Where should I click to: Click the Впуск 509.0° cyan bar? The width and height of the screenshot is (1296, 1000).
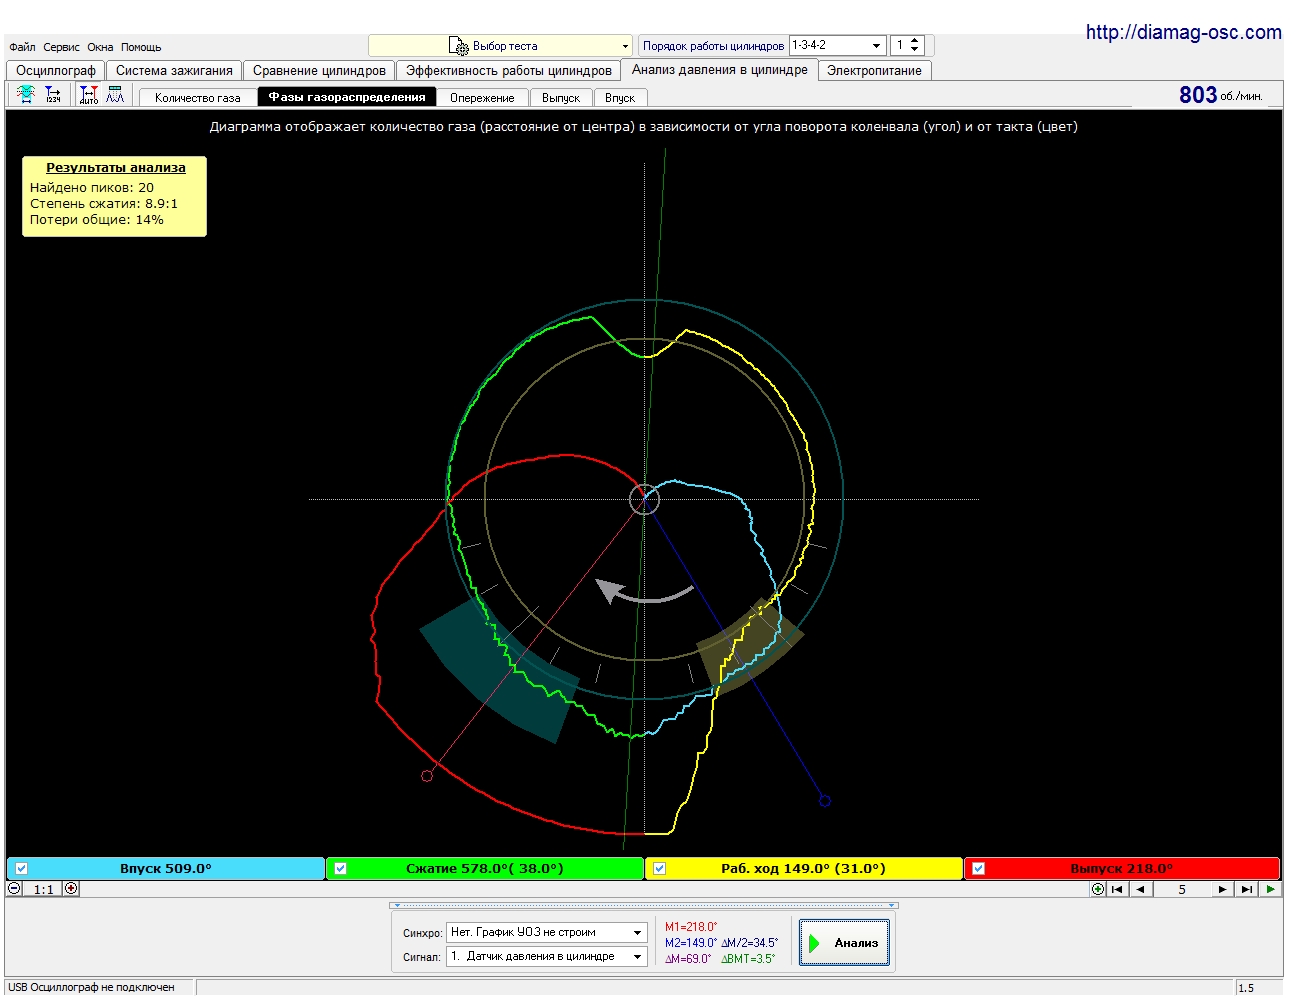(x=166, y=868)
